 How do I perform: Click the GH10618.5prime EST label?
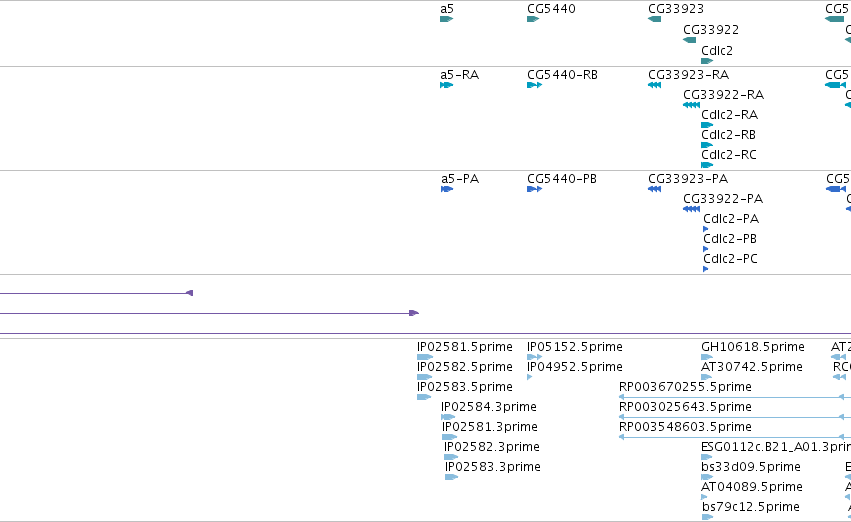click(x=753, y=347)
